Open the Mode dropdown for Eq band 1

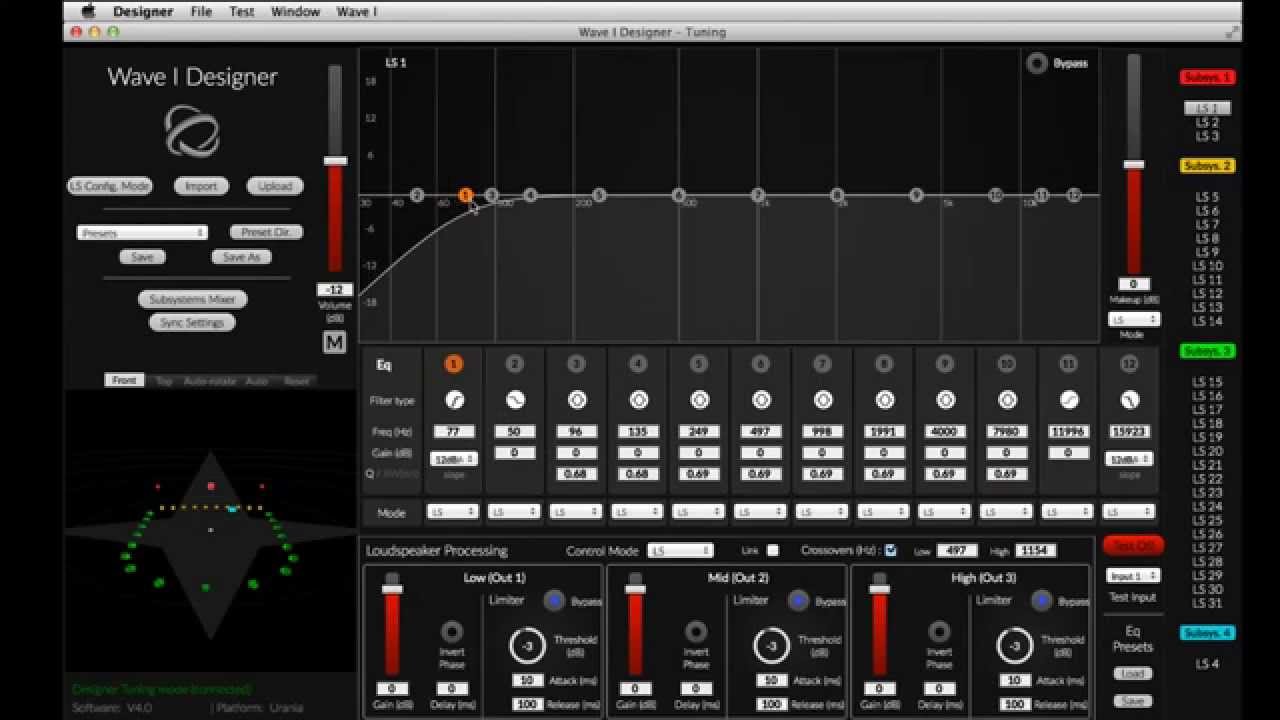(453, 512)
